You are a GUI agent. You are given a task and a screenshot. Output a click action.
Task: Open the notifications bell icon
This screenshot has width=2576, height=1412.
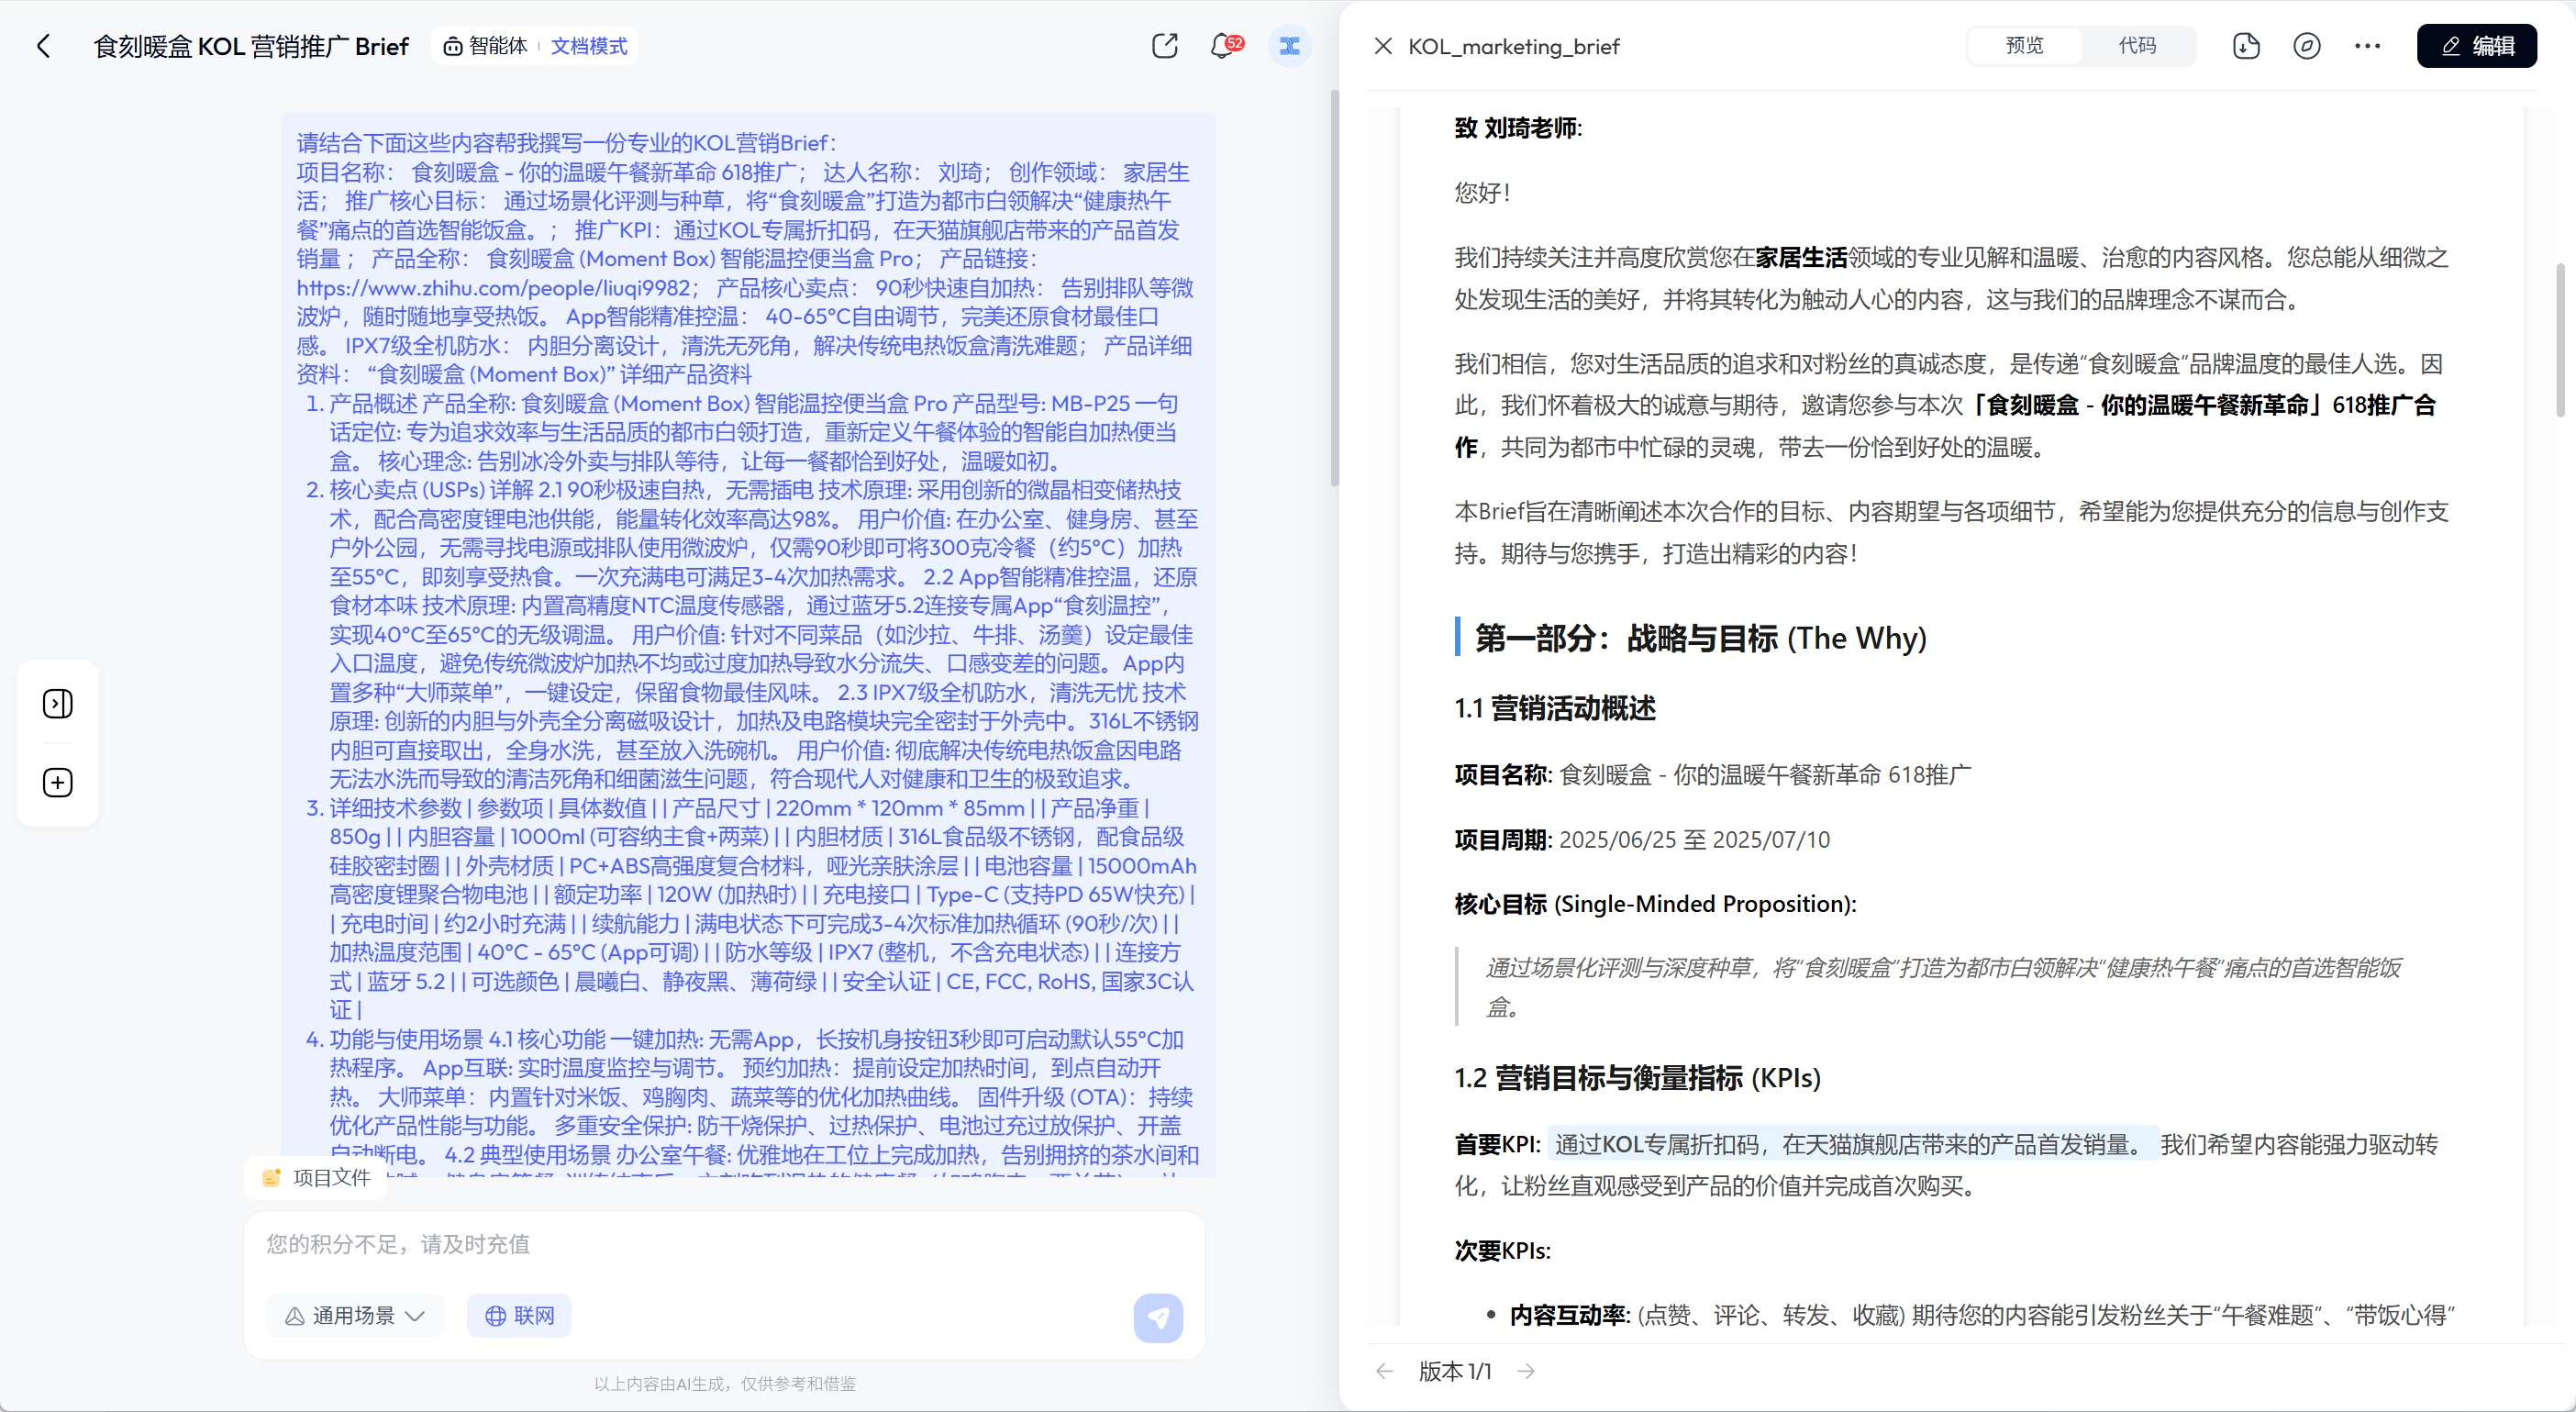1222,46
